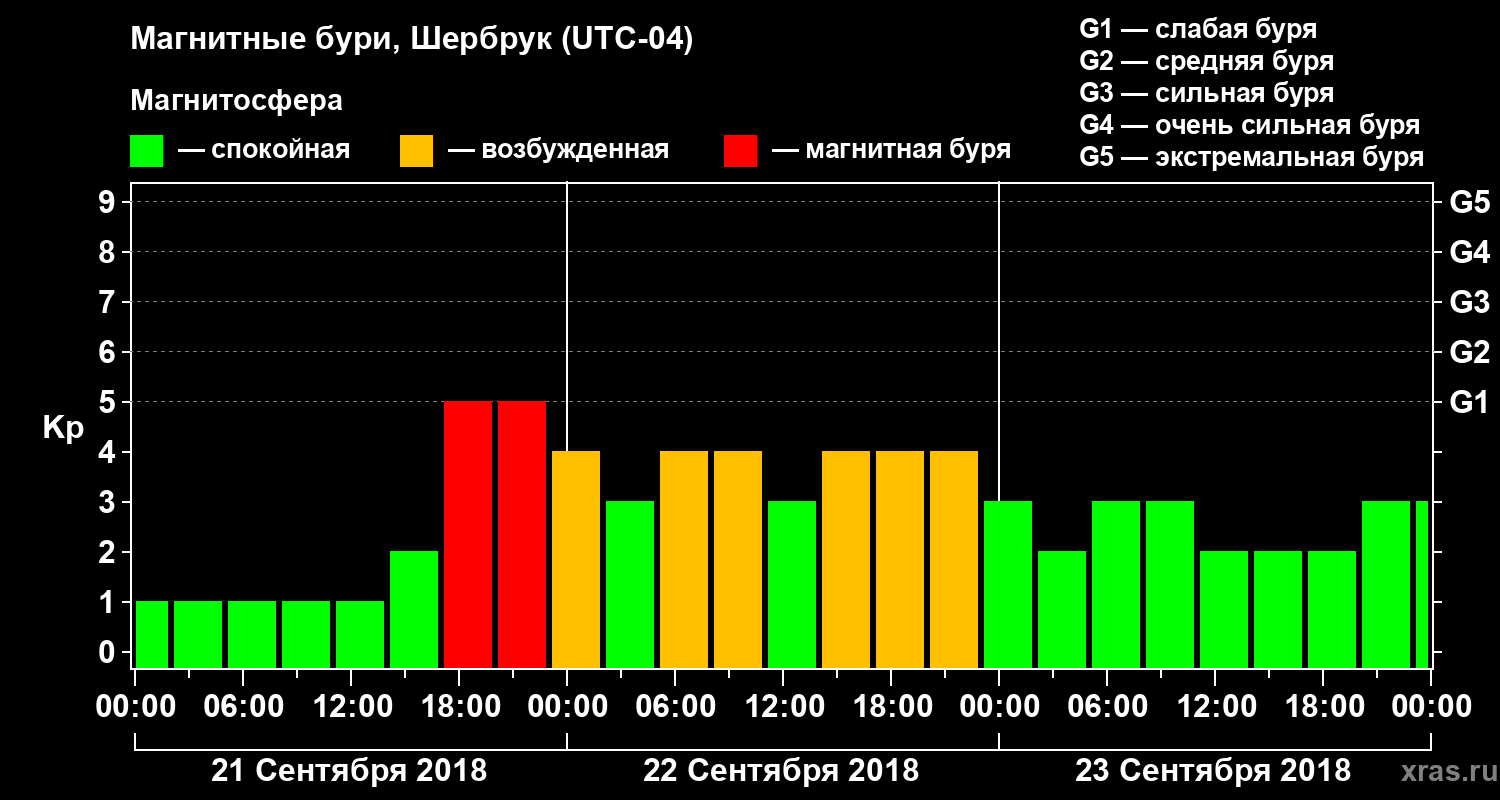Click the 'Магнитные бури, Шербрук (UTC-04)' title
Viewport: 1500px width, 800px height.
click(412, 41)
